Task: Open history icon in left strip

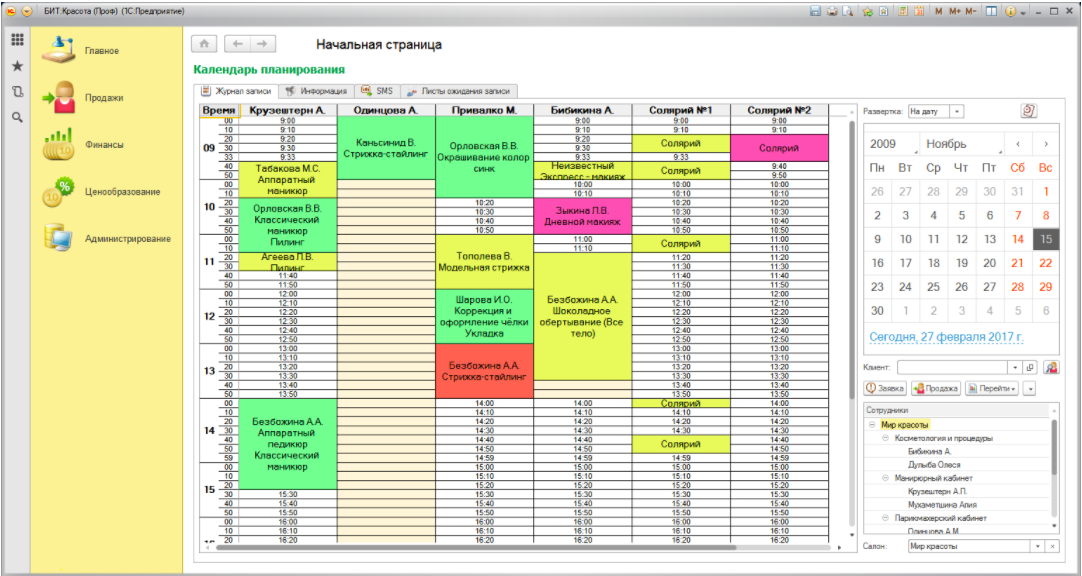Action: point(17,92)
